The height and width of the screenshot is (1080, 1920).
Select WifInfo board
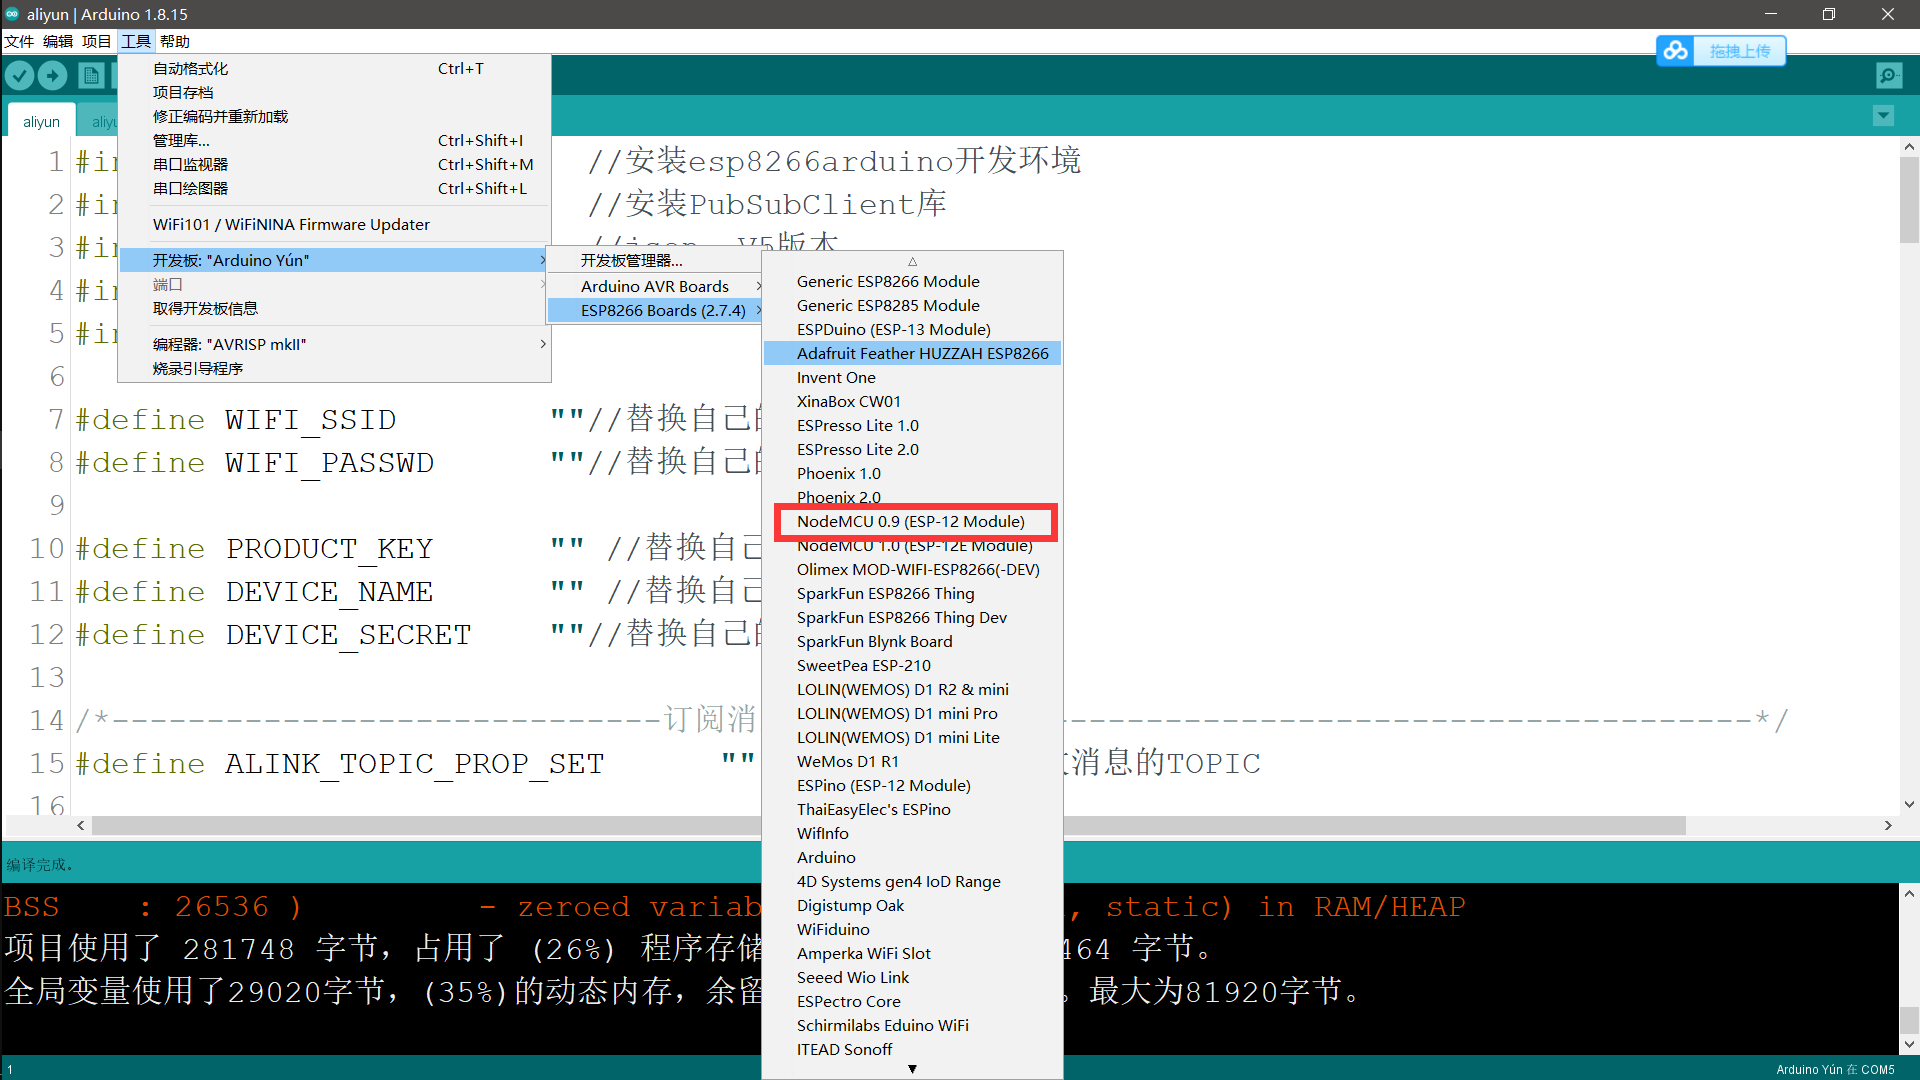pos(912,833)
